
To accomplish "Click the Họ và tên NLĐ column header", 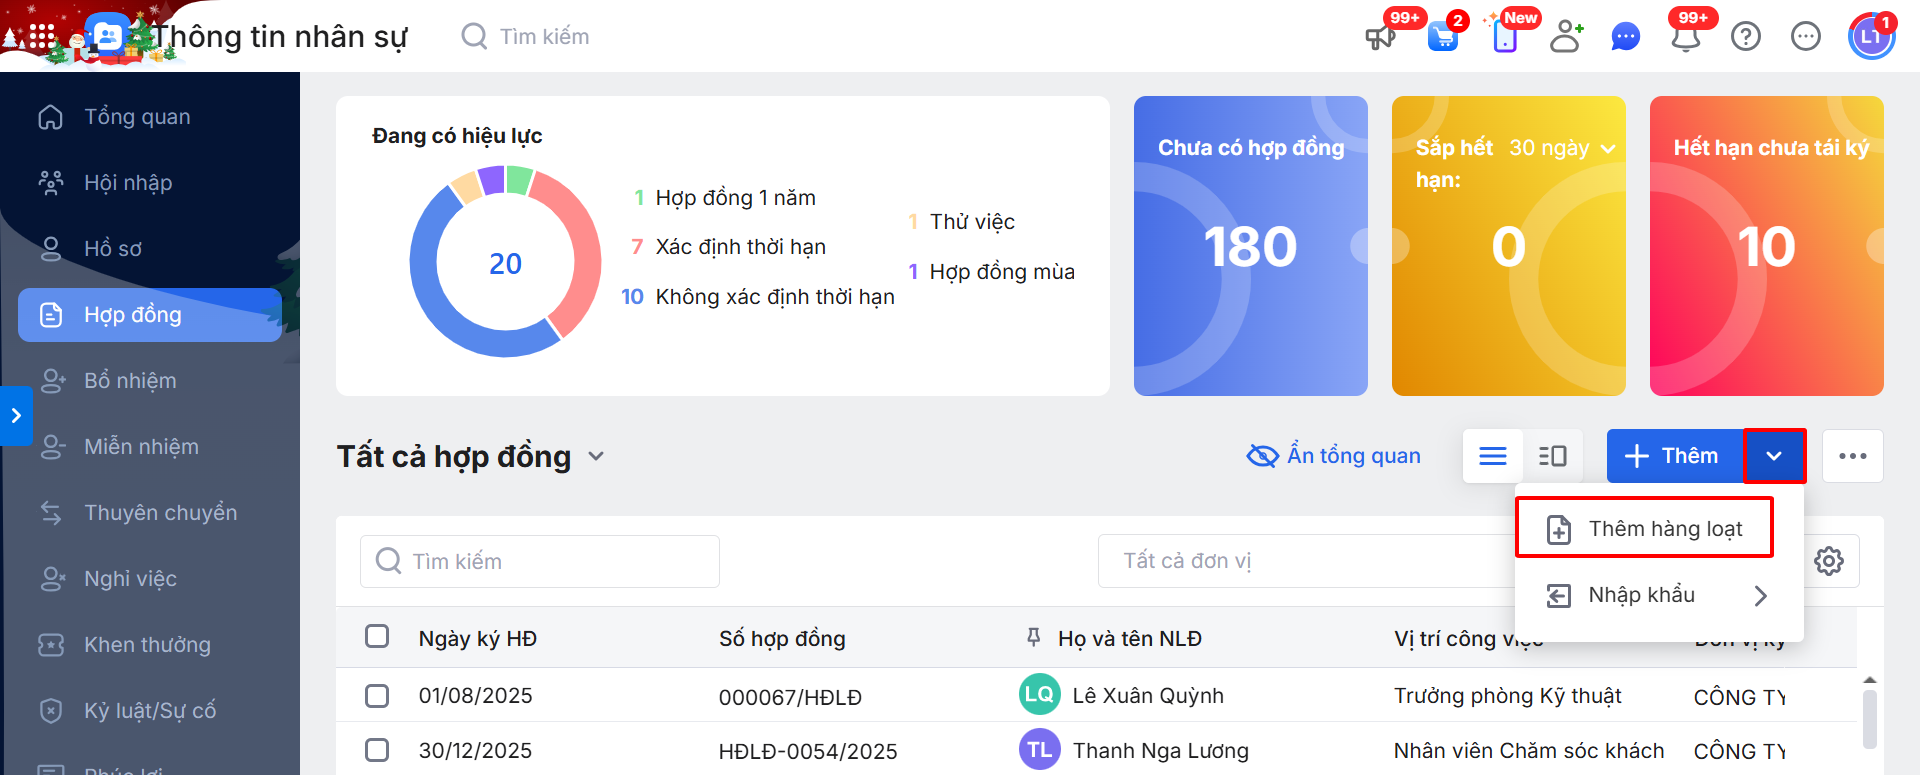I will [x=1130, y=638].
